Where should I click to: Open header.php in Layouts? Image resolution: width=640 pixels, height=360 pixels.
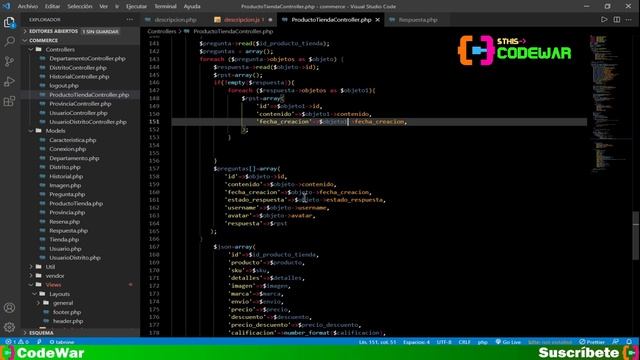pos(67,321)
